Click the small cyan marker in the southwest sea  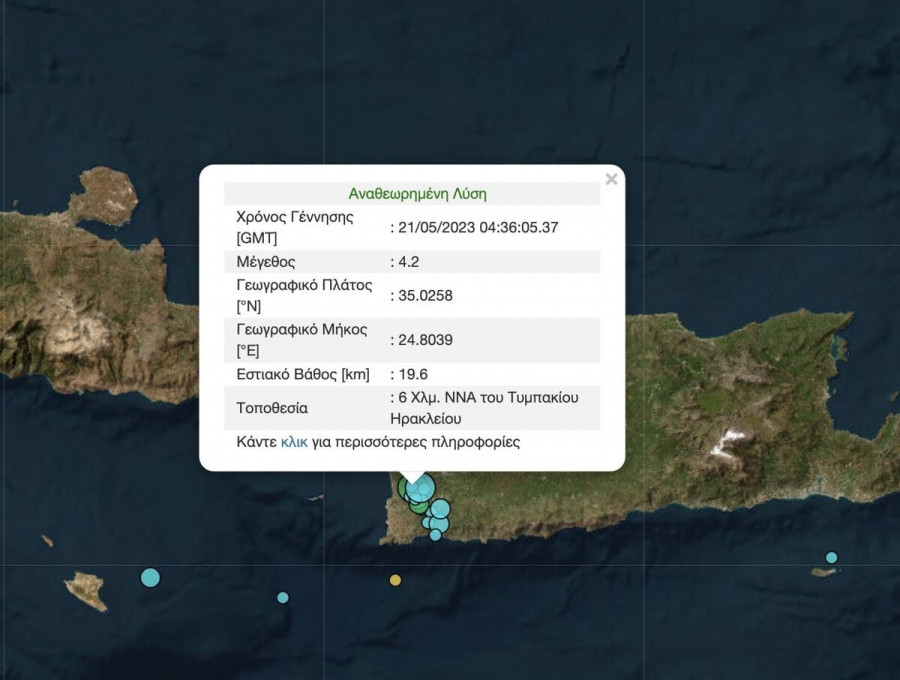(x=283, y=598)
